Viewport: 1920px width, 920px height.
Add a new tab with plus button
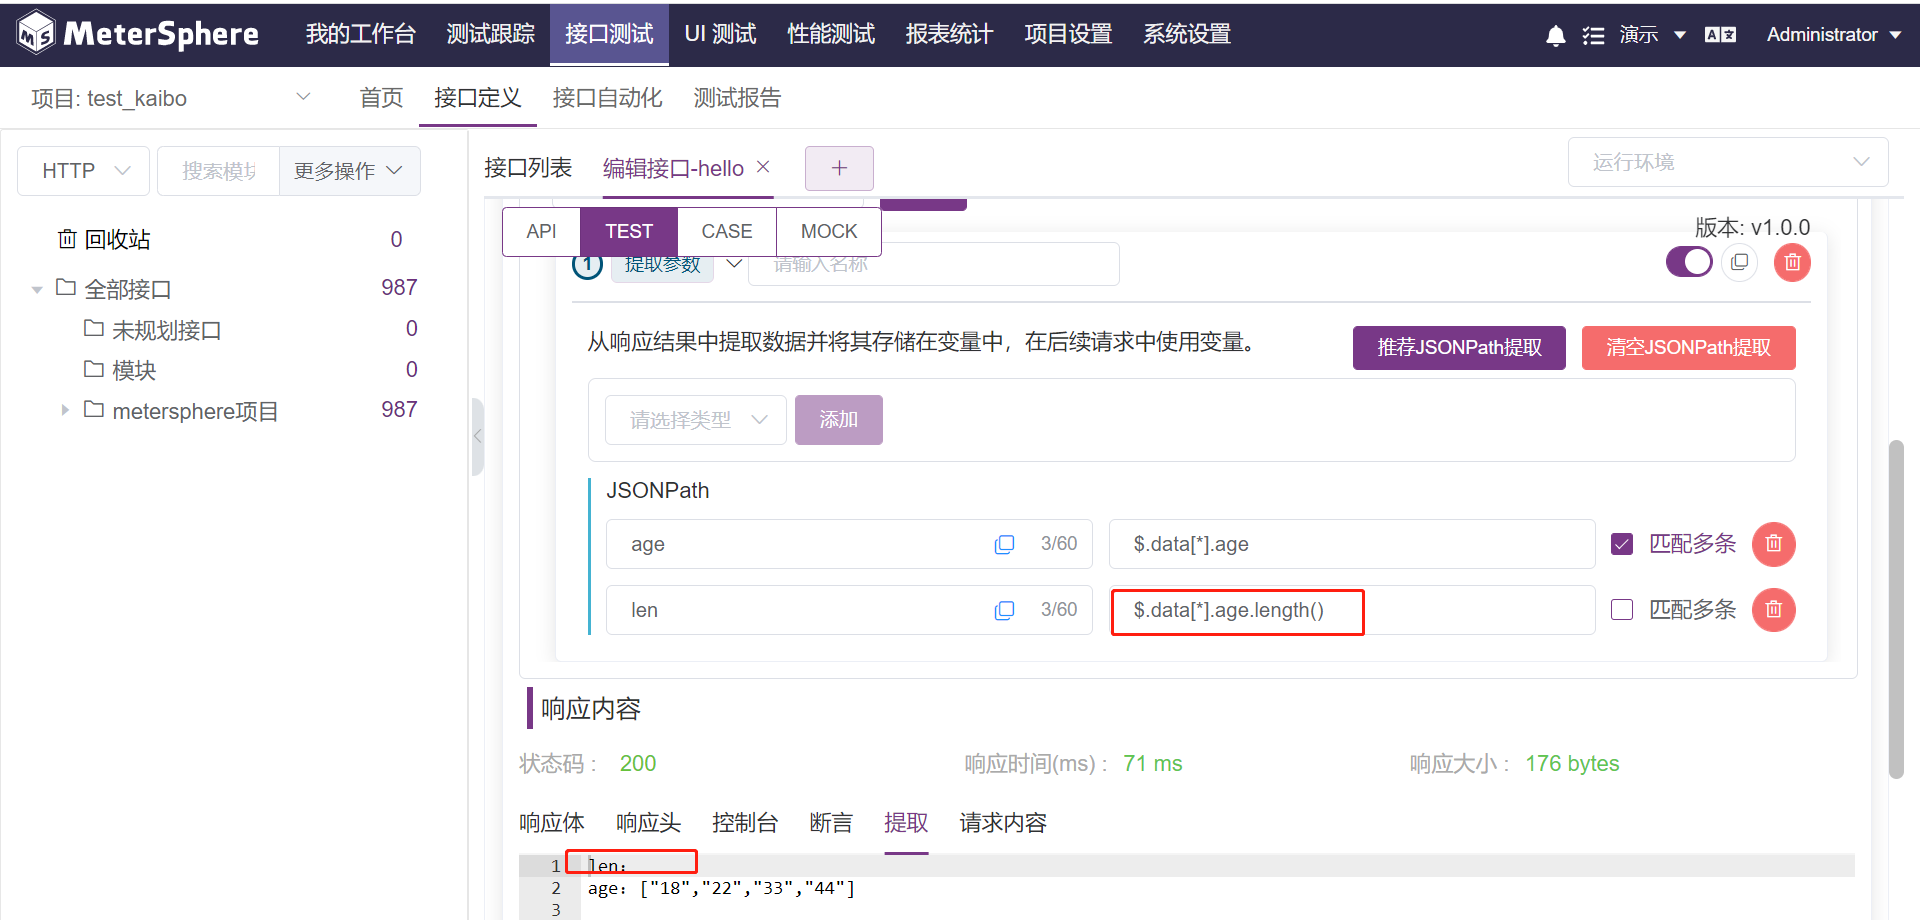pos(839,168)
